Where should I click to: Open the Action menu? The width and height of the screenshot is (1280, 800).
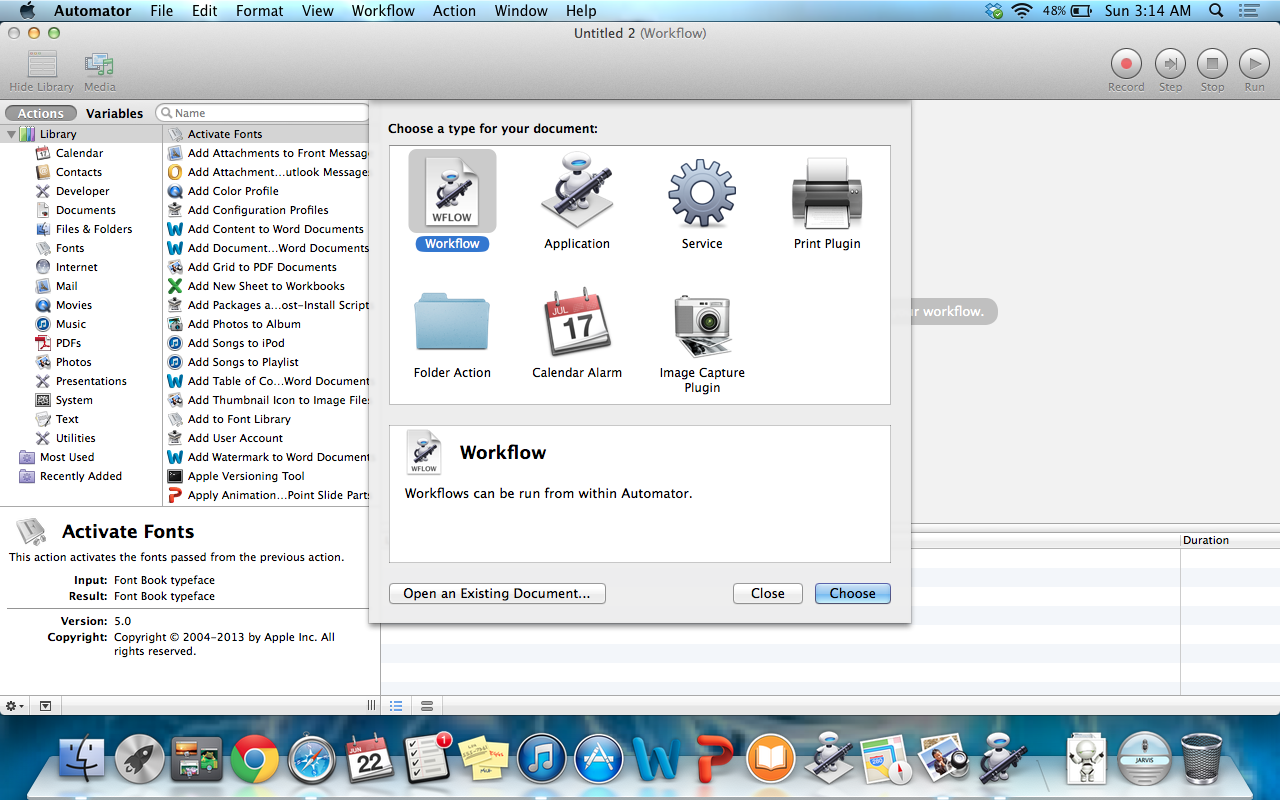tap(454, 11)
